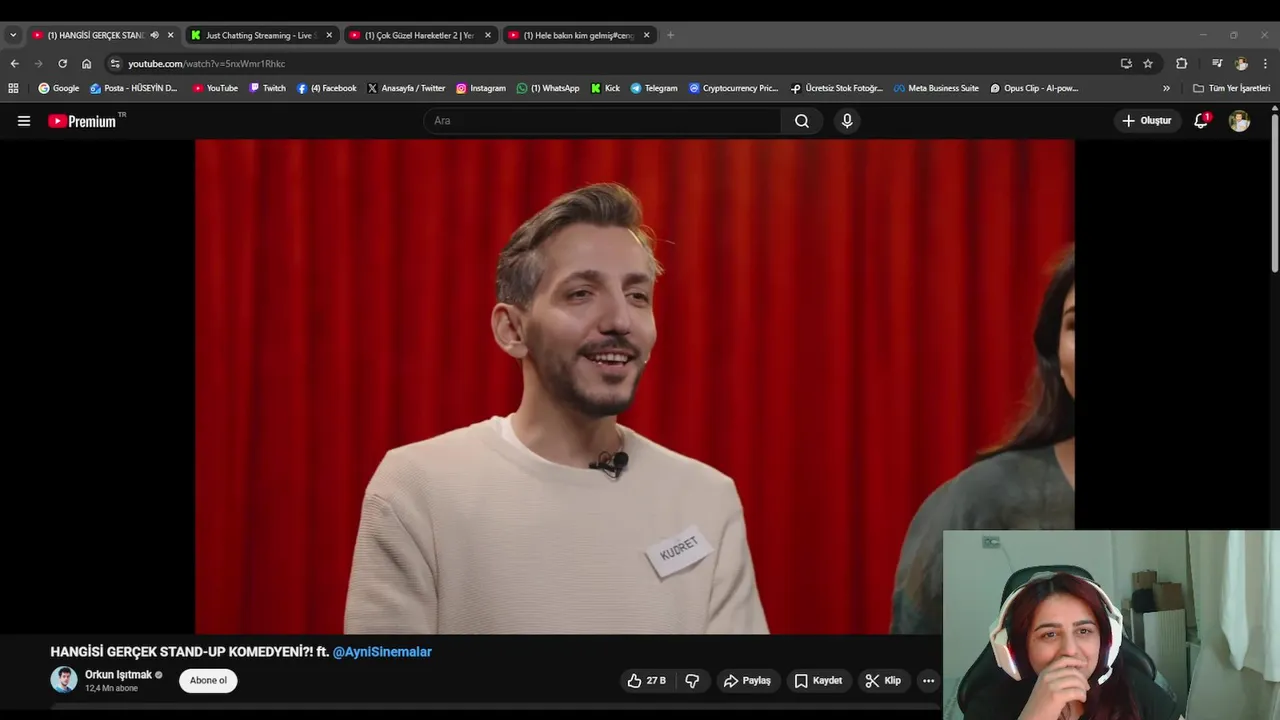Open the extensions puzzle icon
The image size is (1280, 720).
[1181, 63]
